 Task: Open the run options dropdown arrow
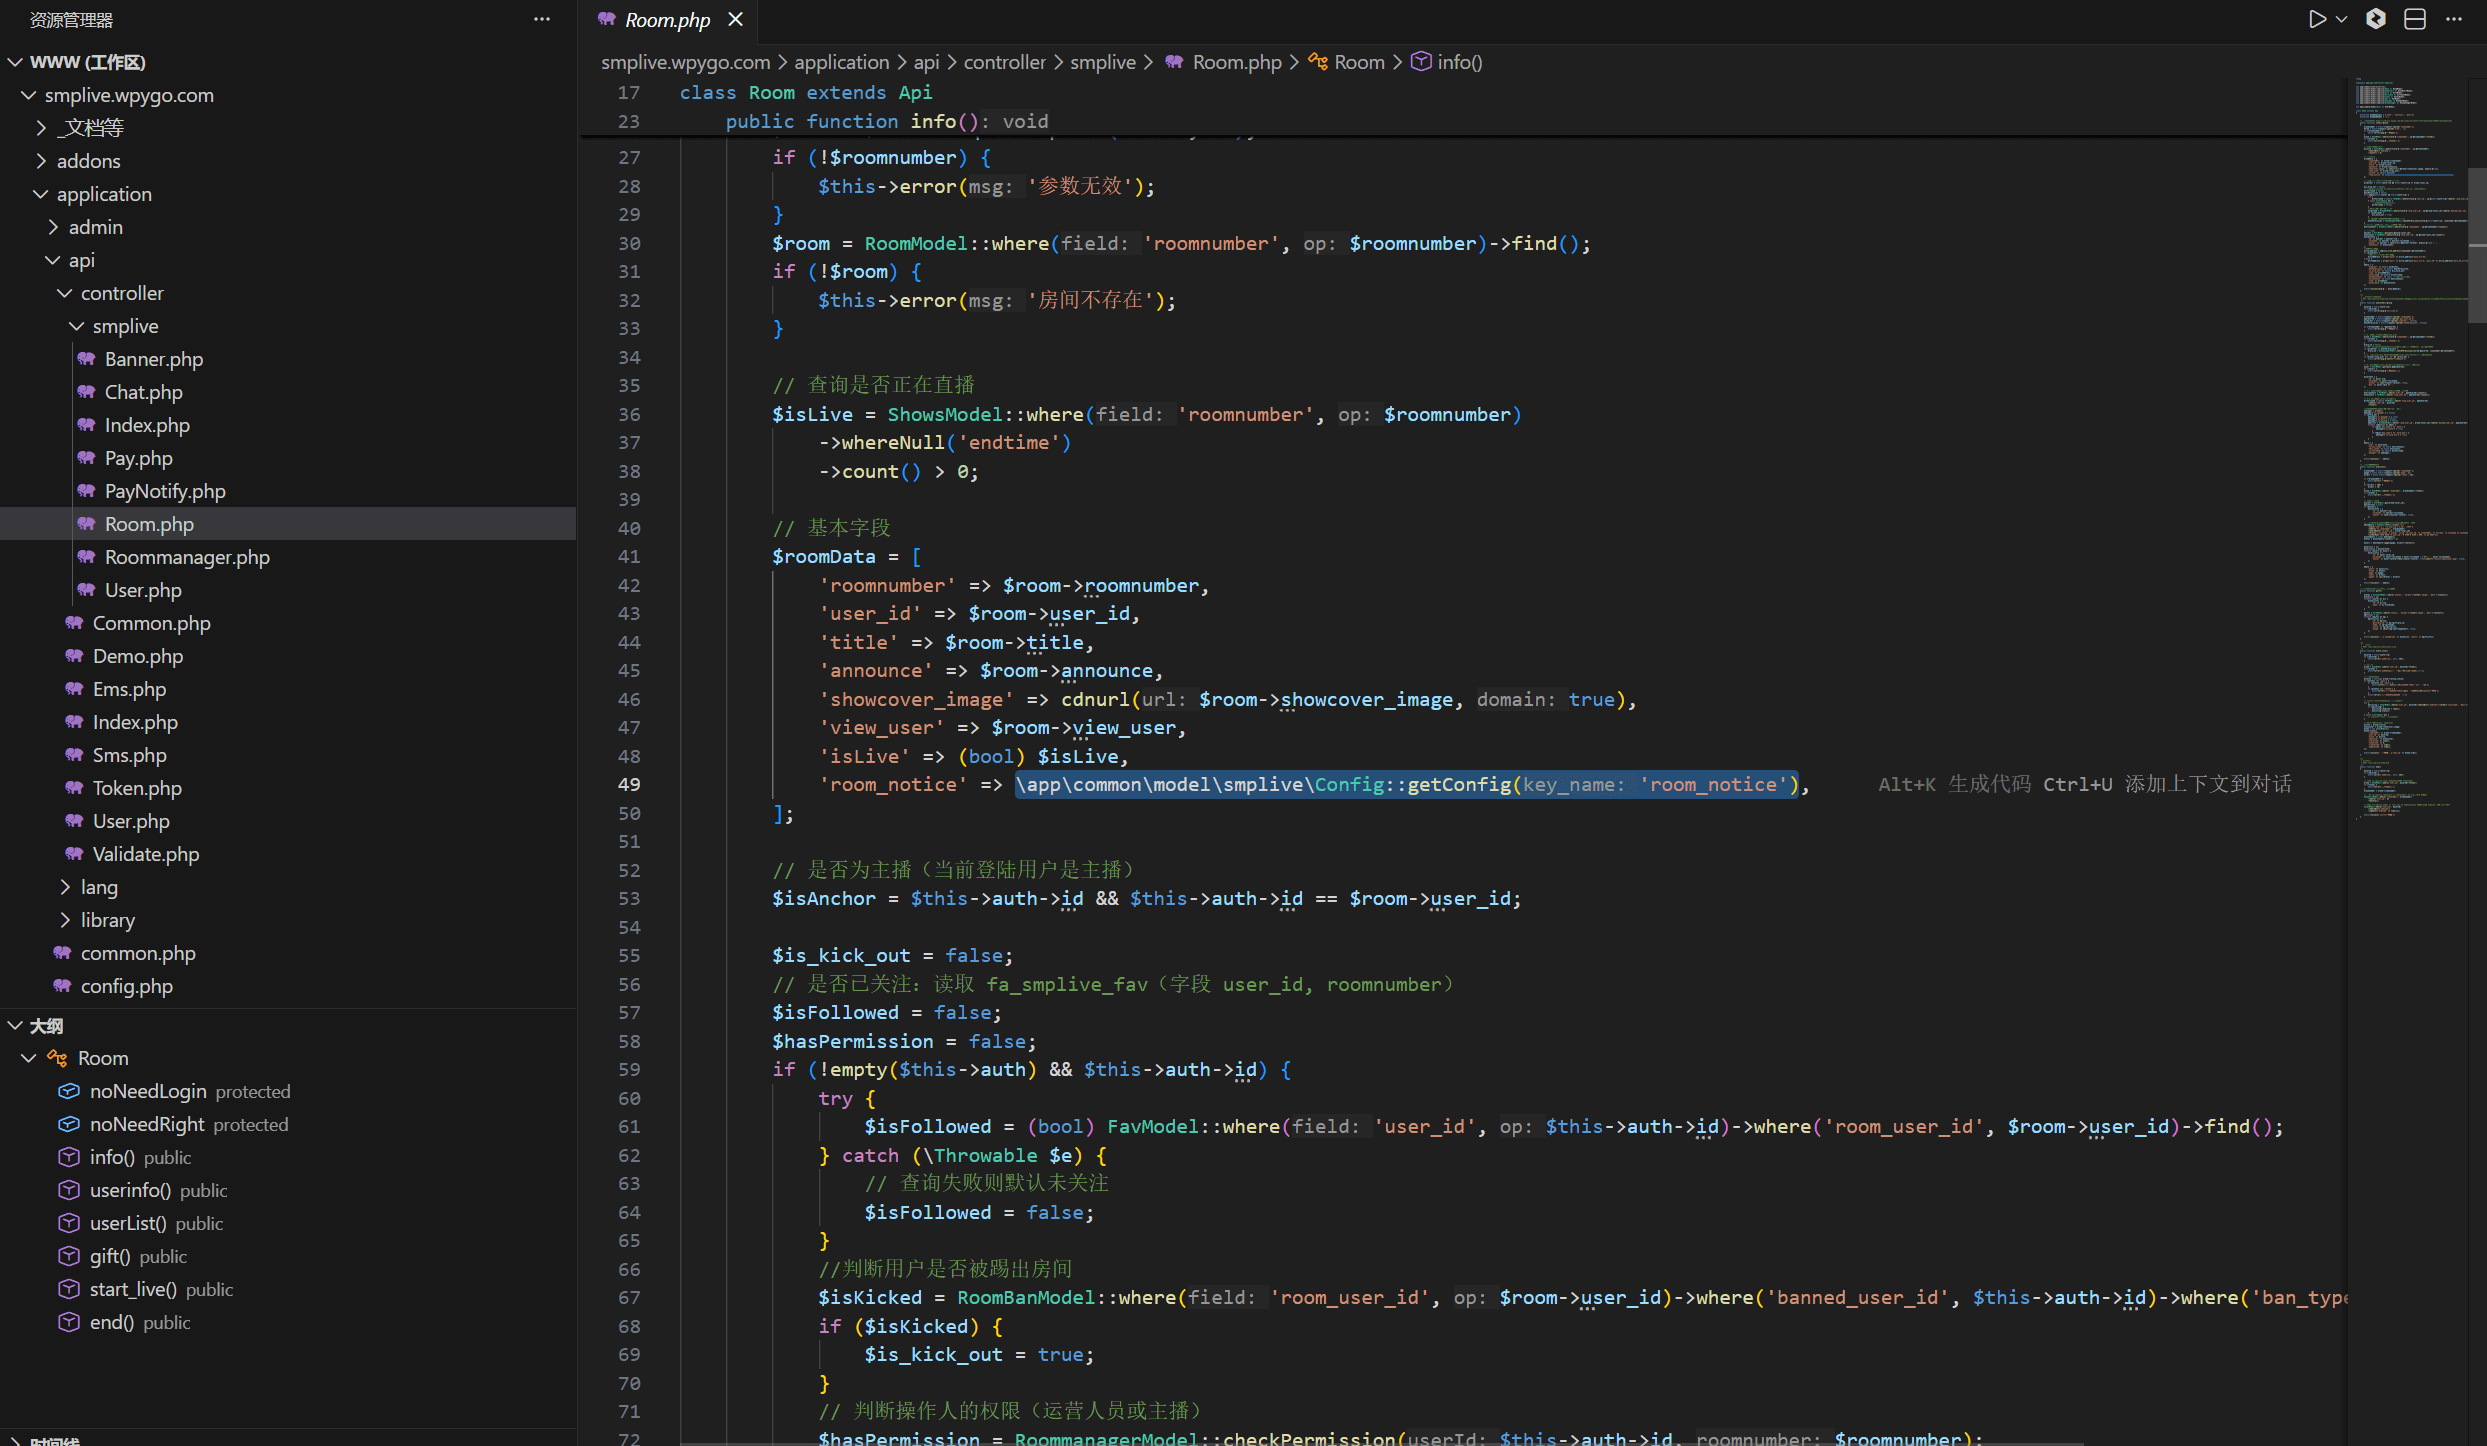click(x=2341, y=19)
